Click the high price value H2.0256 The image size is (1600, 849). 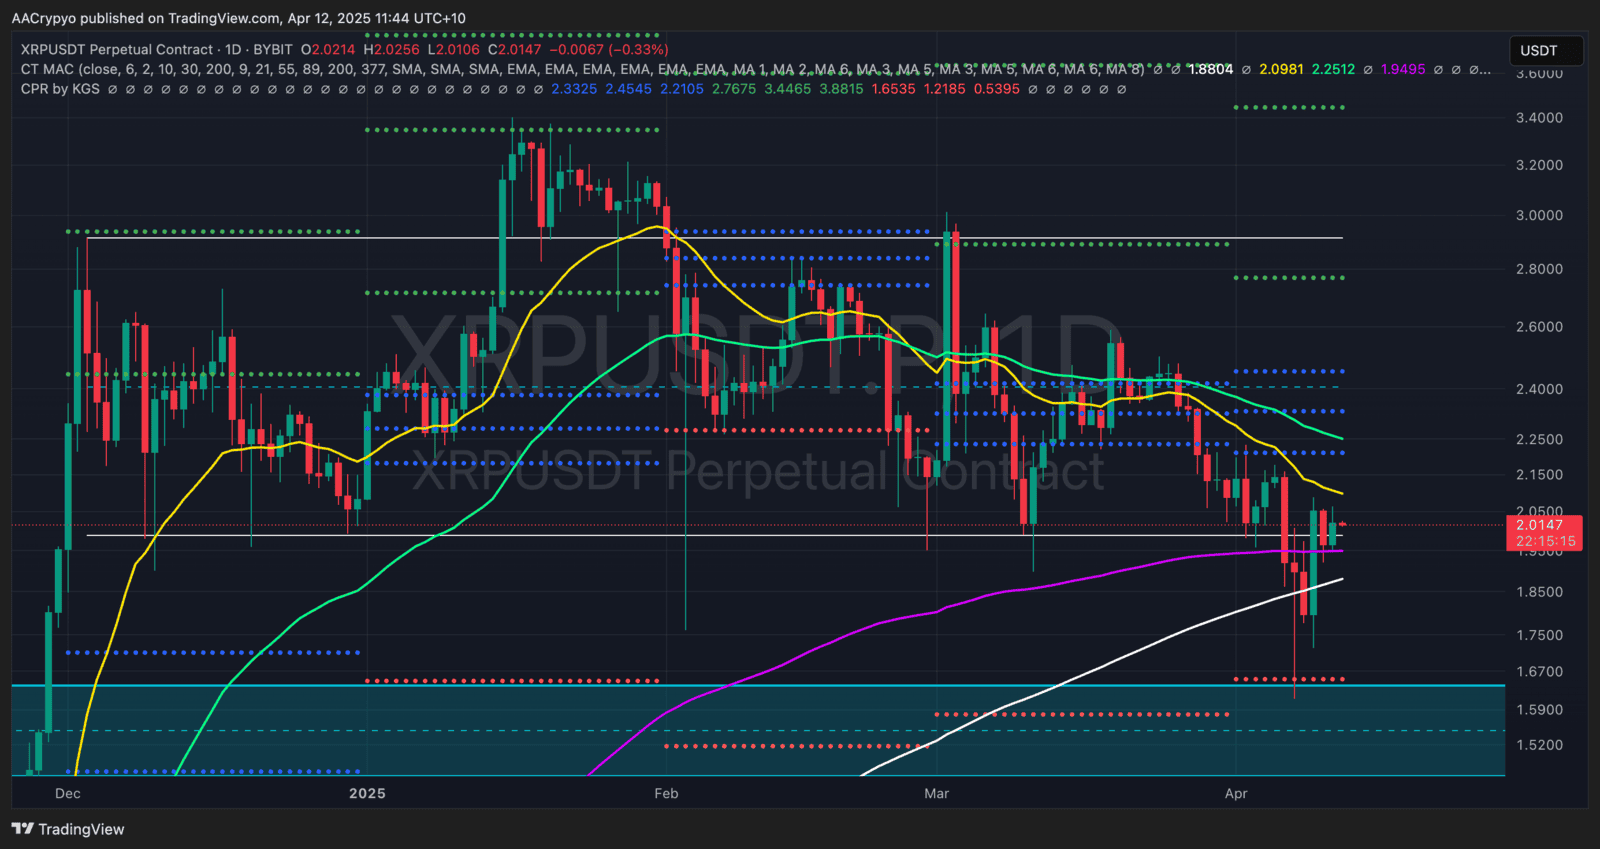pyautogui.click(x=392, y=49)
